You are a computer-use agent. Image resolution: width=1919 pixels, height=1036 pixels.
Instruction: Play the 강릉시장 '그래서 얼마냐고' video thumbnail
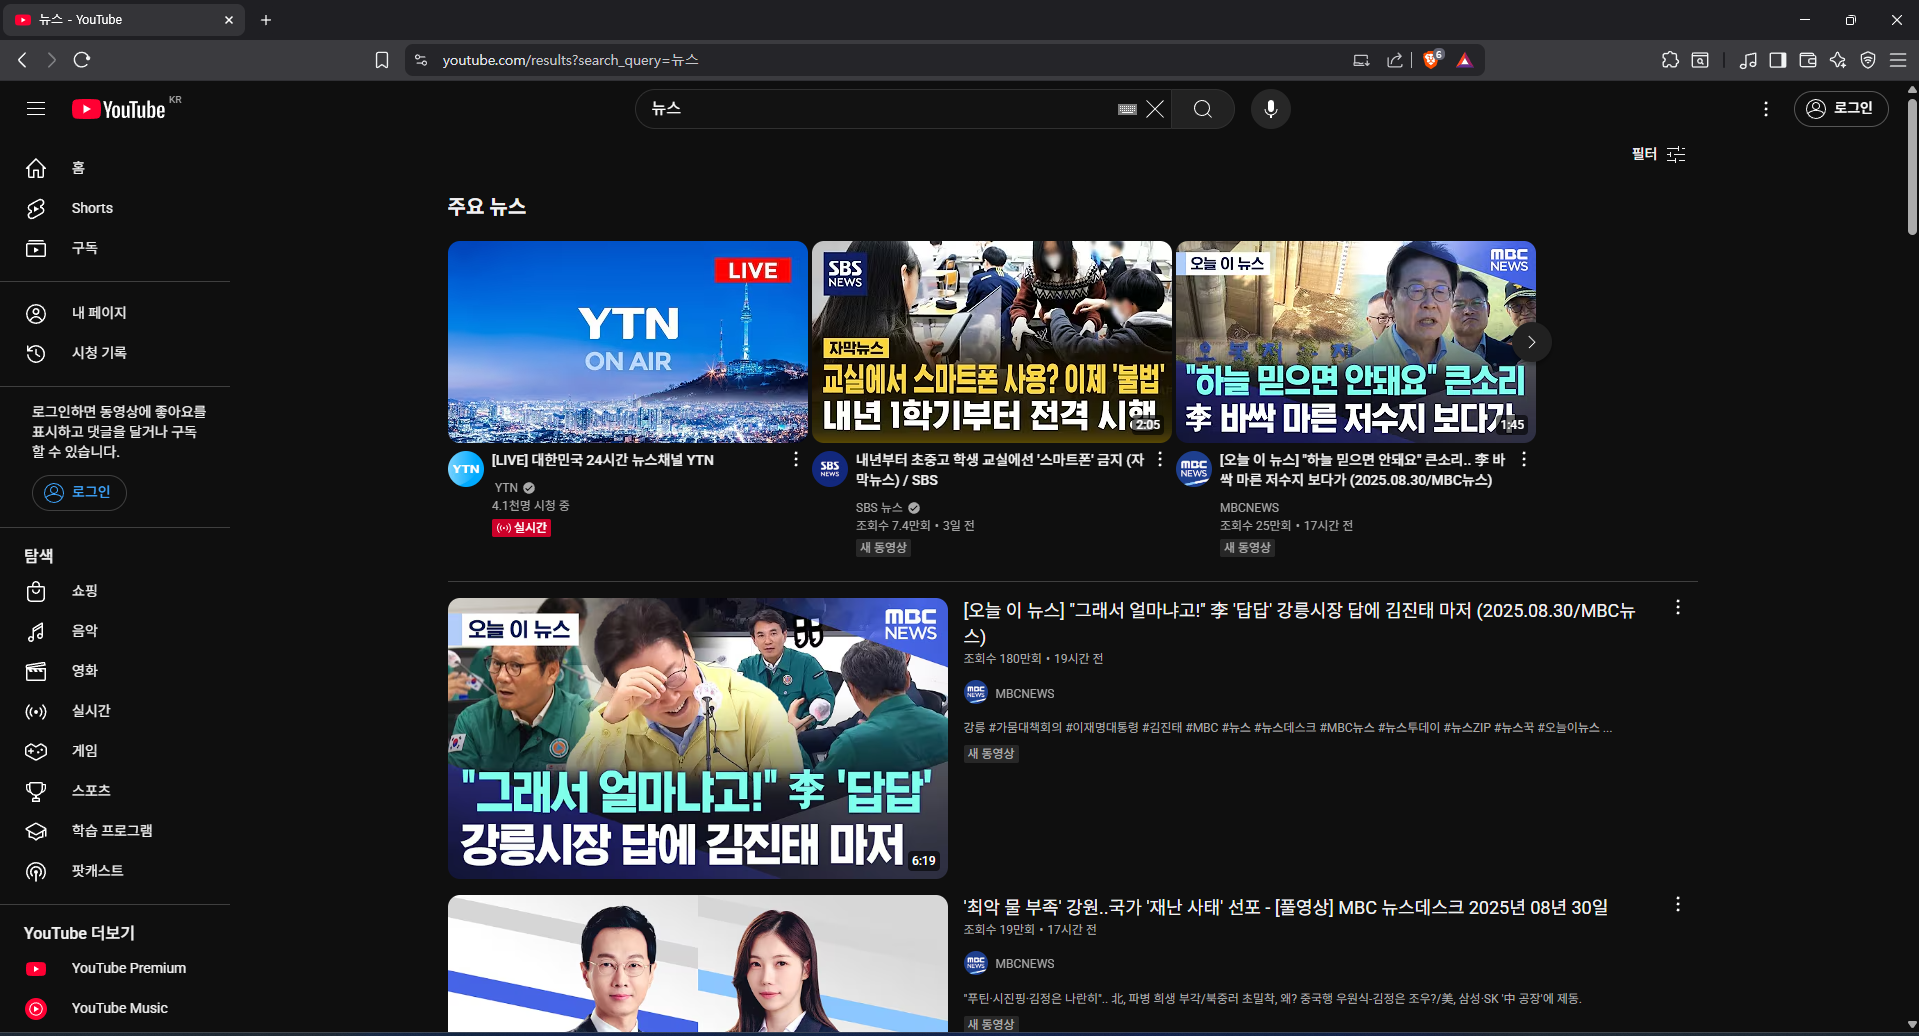tap(698, 738)
